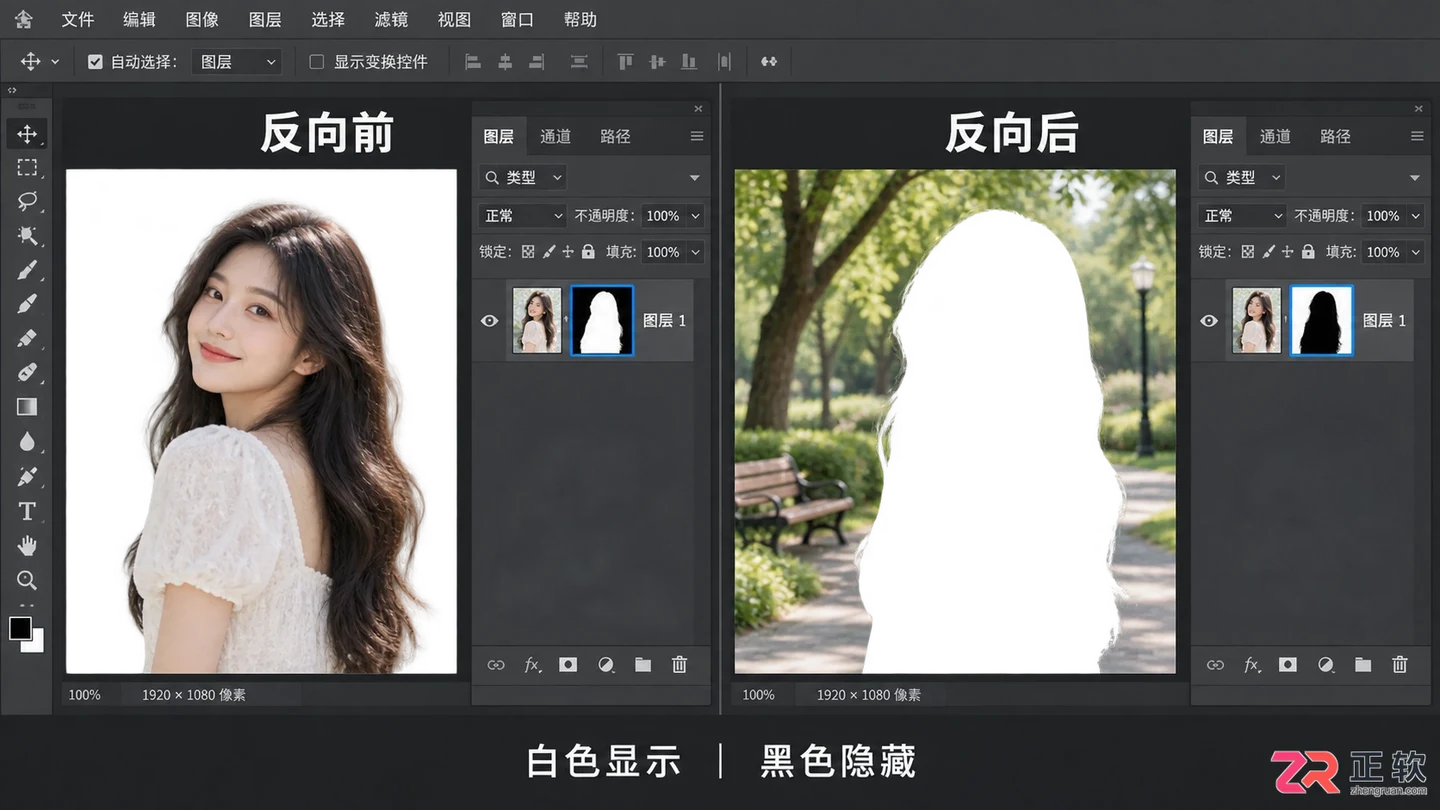This screenshot has width=1440, height=810.
Task: Toggle lock transparent pixels in 反向后 panel
Action: pos(1248,252)
